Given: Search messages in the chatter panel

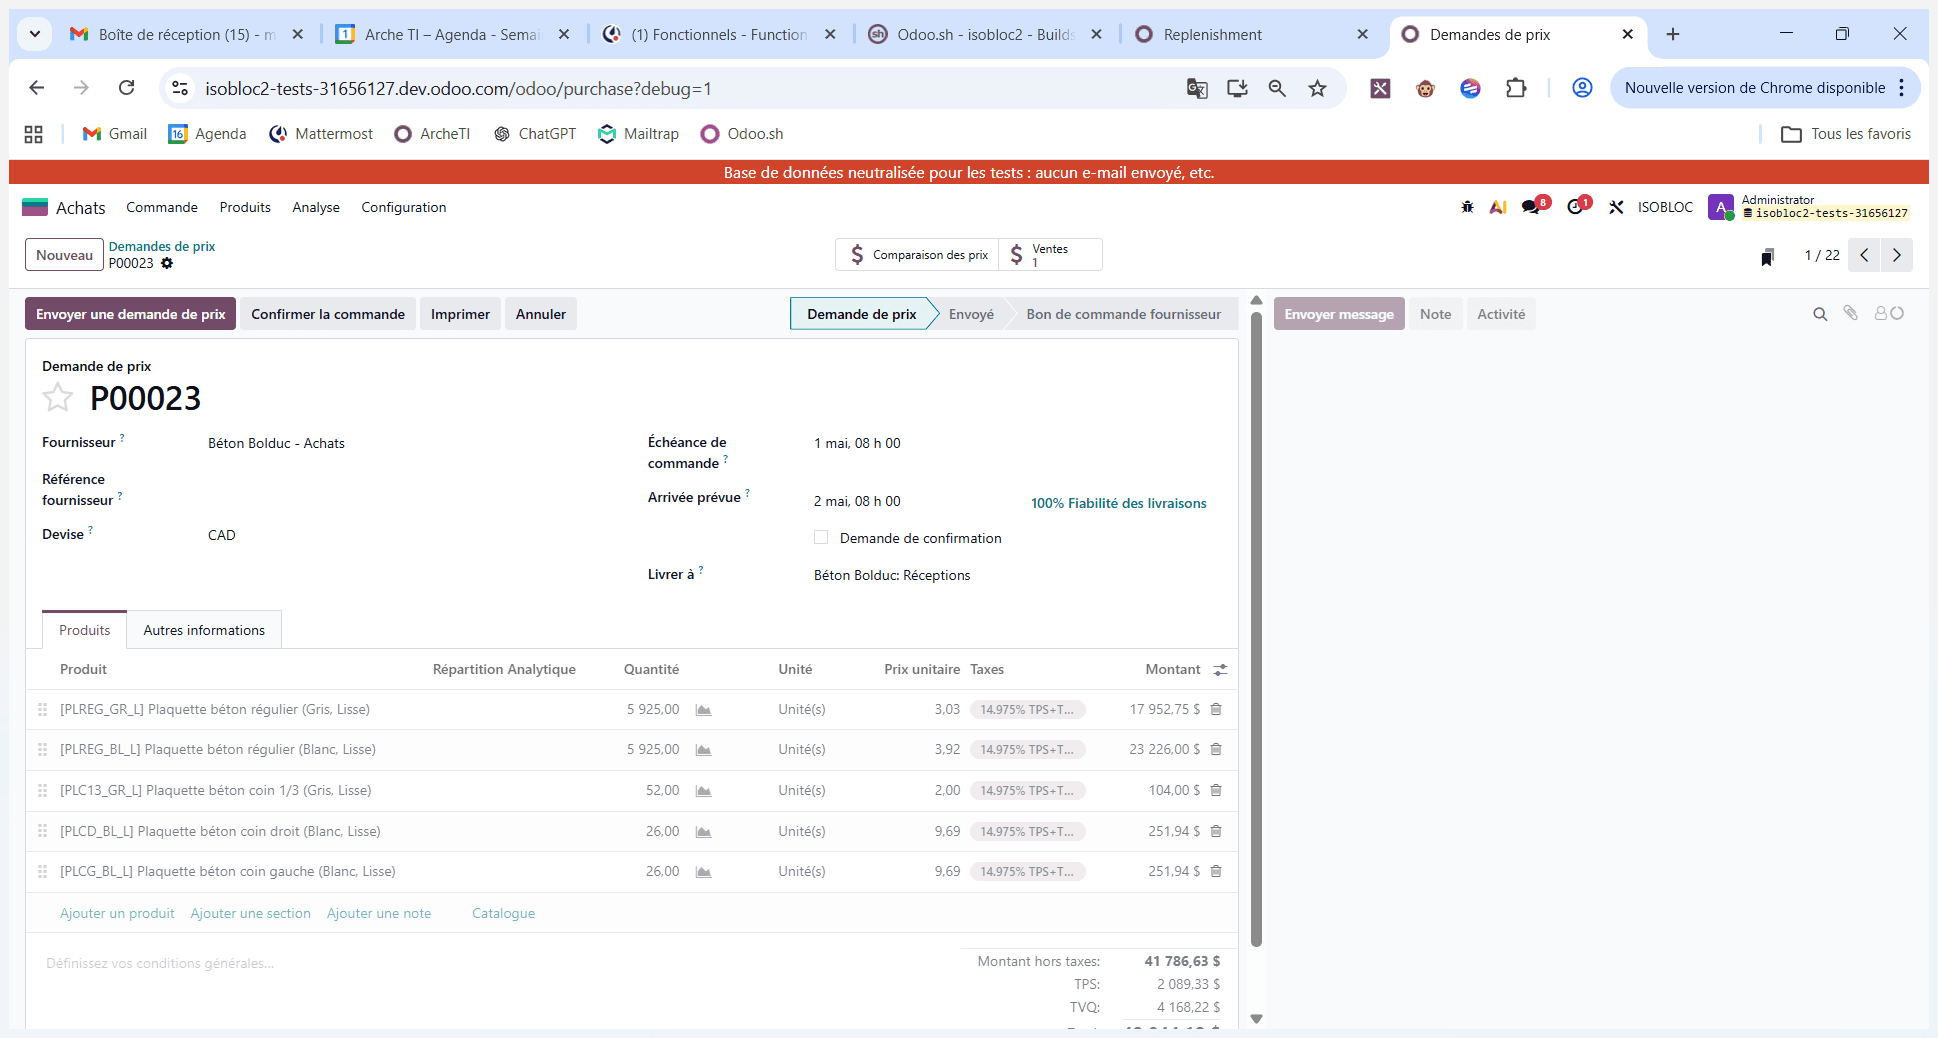Looking at the screenshot, I should point(1820,314).
